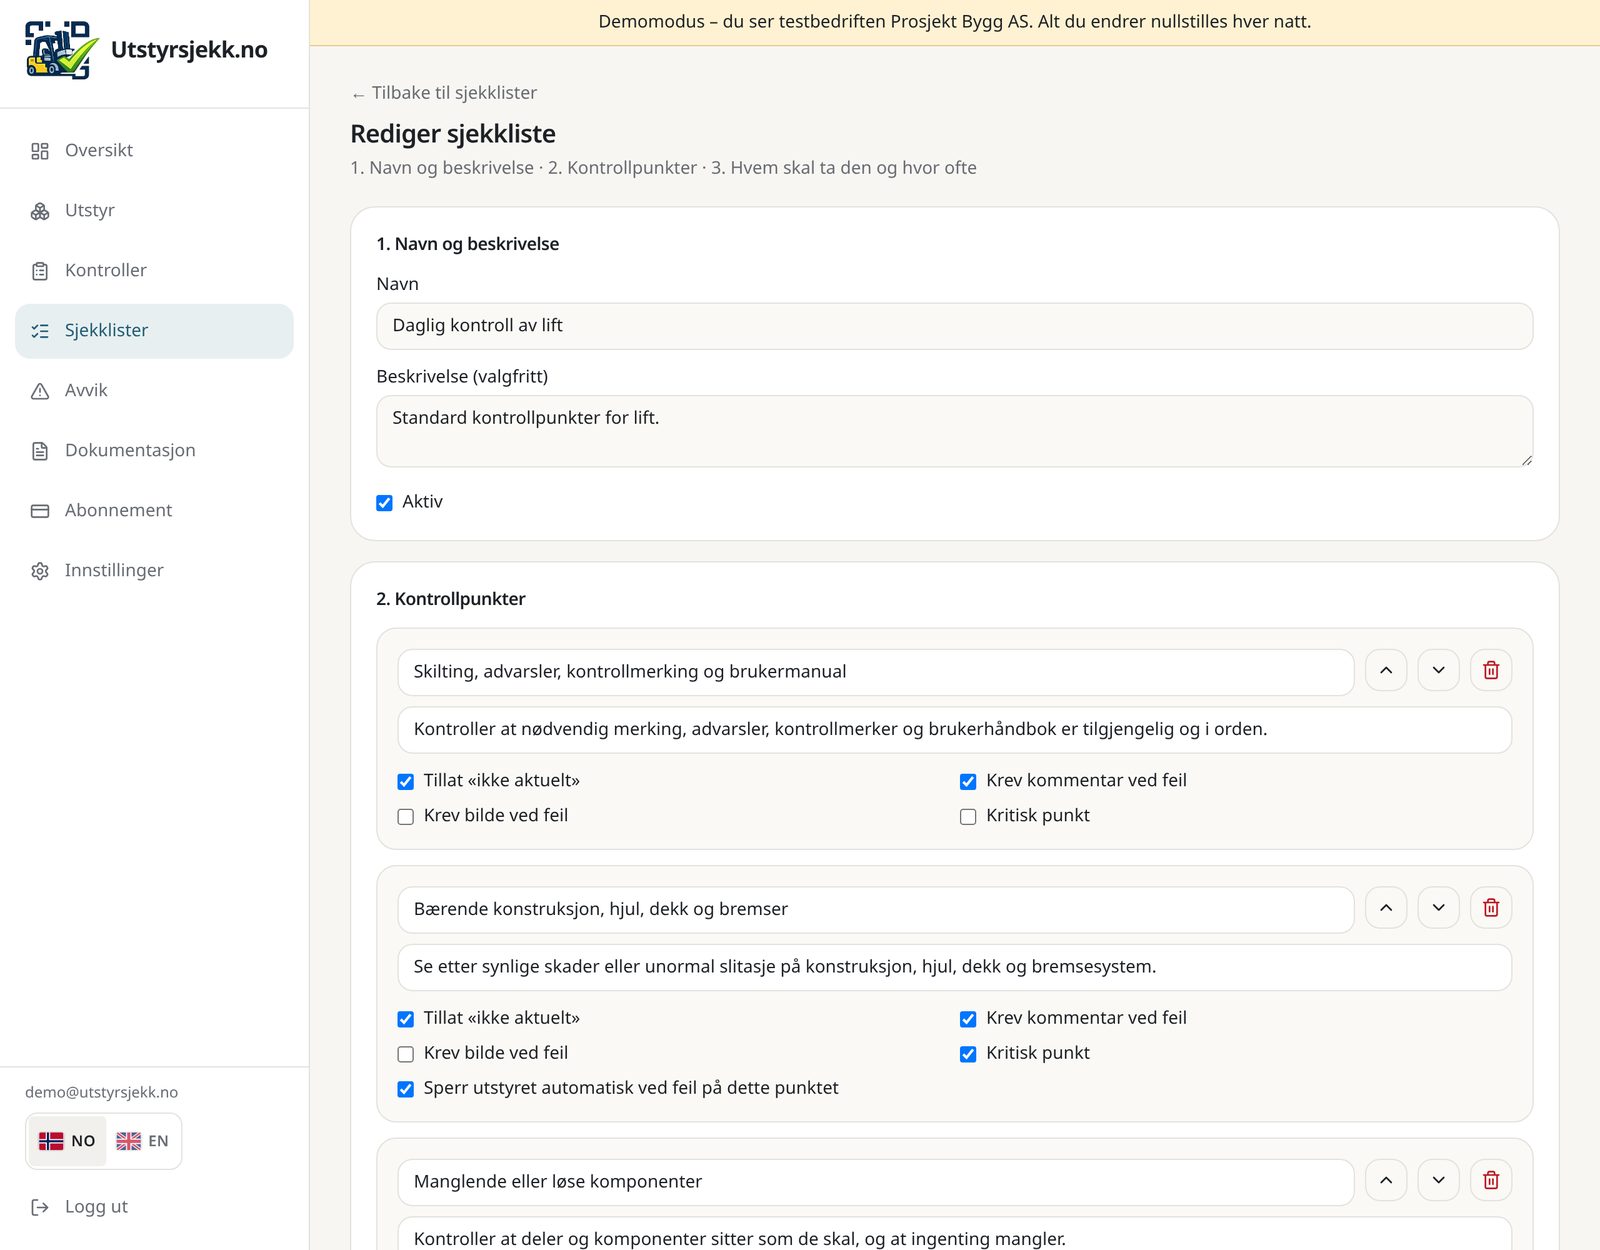Disable Kritisk punkt for Bærende konstruksjon
Image resolution: width=1600 pixels, height=1250 pixels.
click(968, 1054)
